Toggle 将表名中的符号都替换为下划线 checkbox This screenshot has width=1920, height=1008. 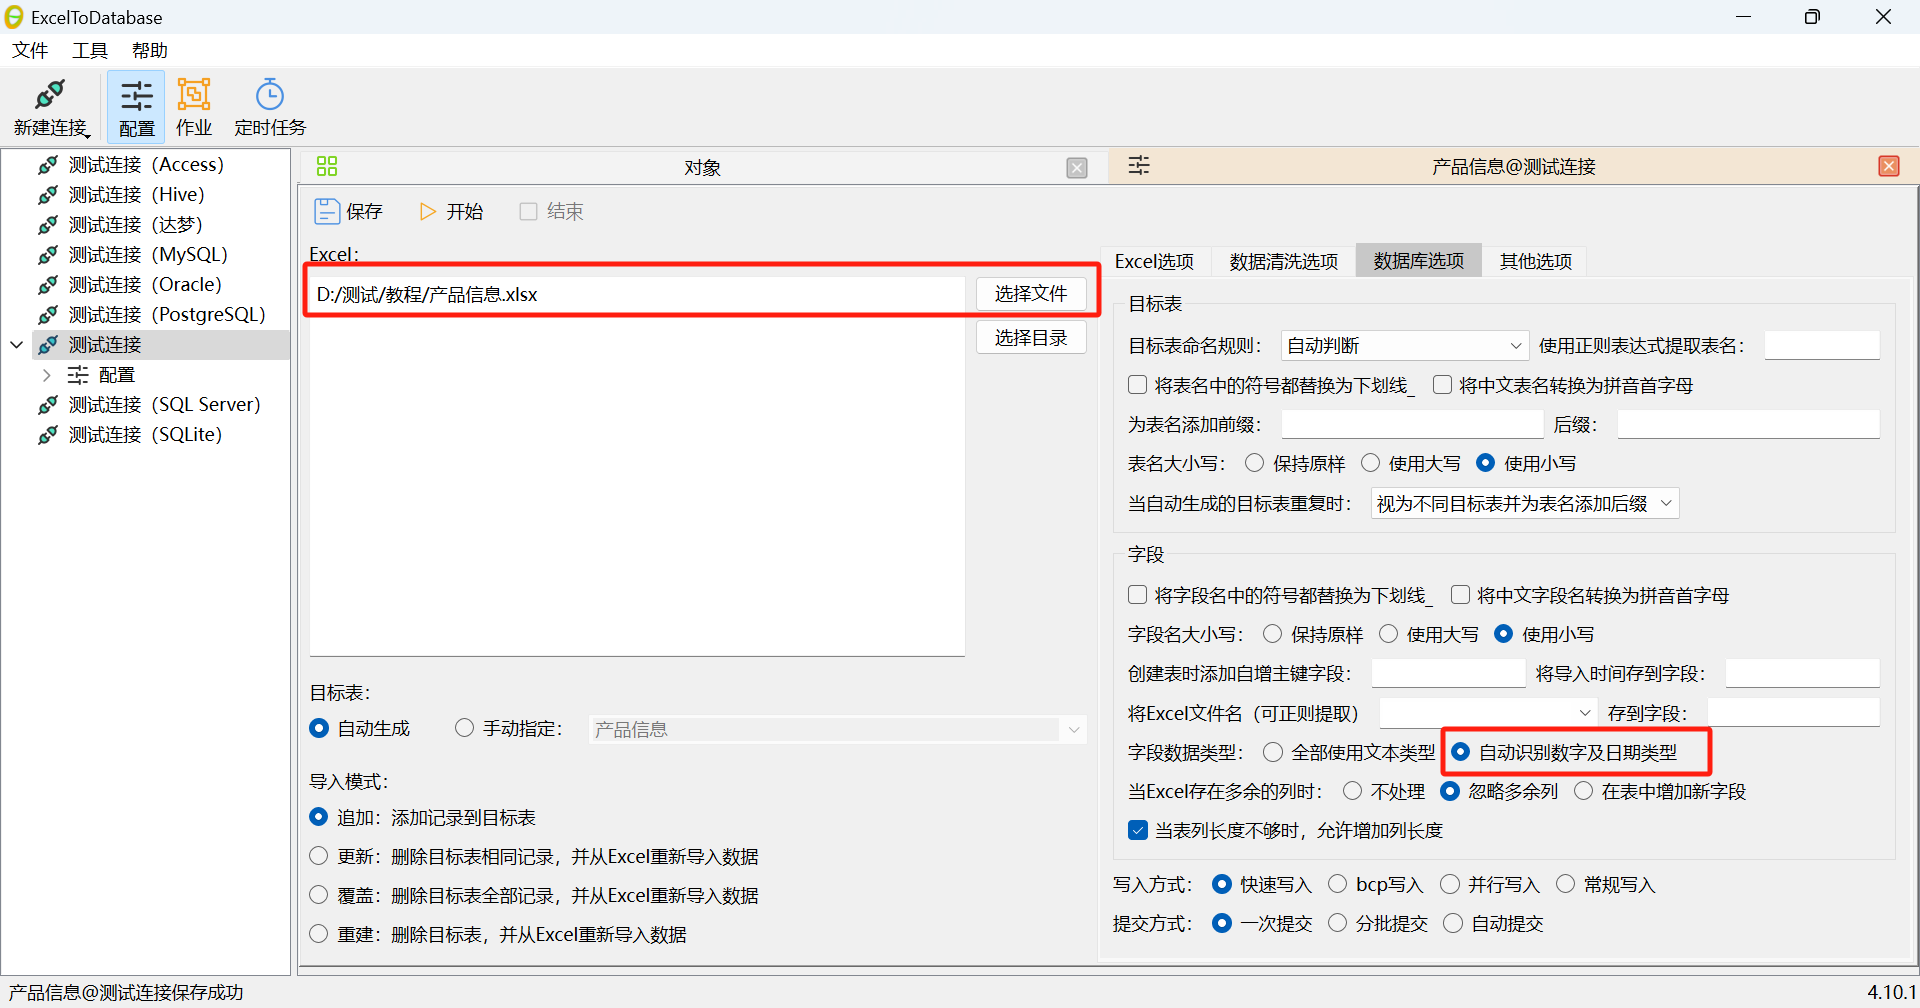click(1137, 385)
